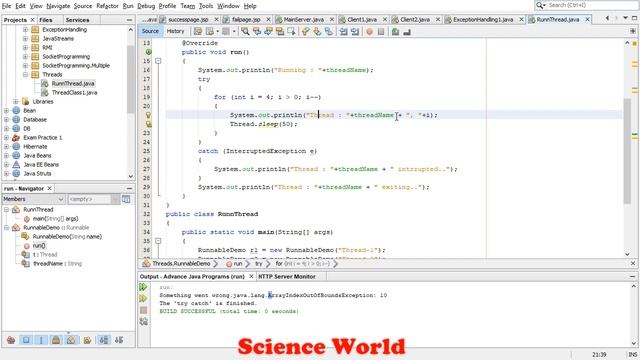This screenshot has height=360, width=640.
Task: Select main(String[] args) in Navigator
Action: [56, 219]
